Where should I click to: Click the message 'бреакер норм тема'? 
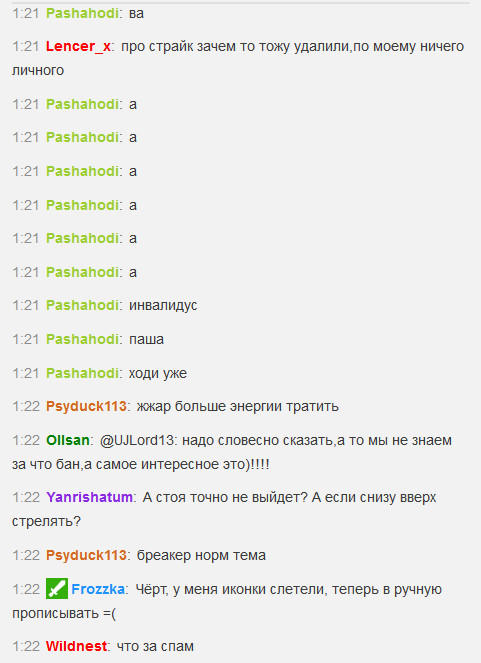[x=201, y=555]
